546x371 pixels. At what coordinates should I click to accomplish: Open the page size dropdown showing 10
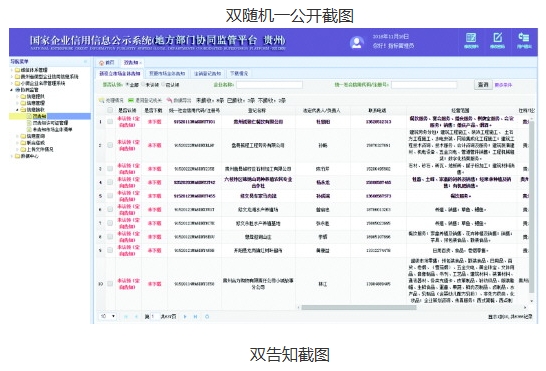point(108,316)
